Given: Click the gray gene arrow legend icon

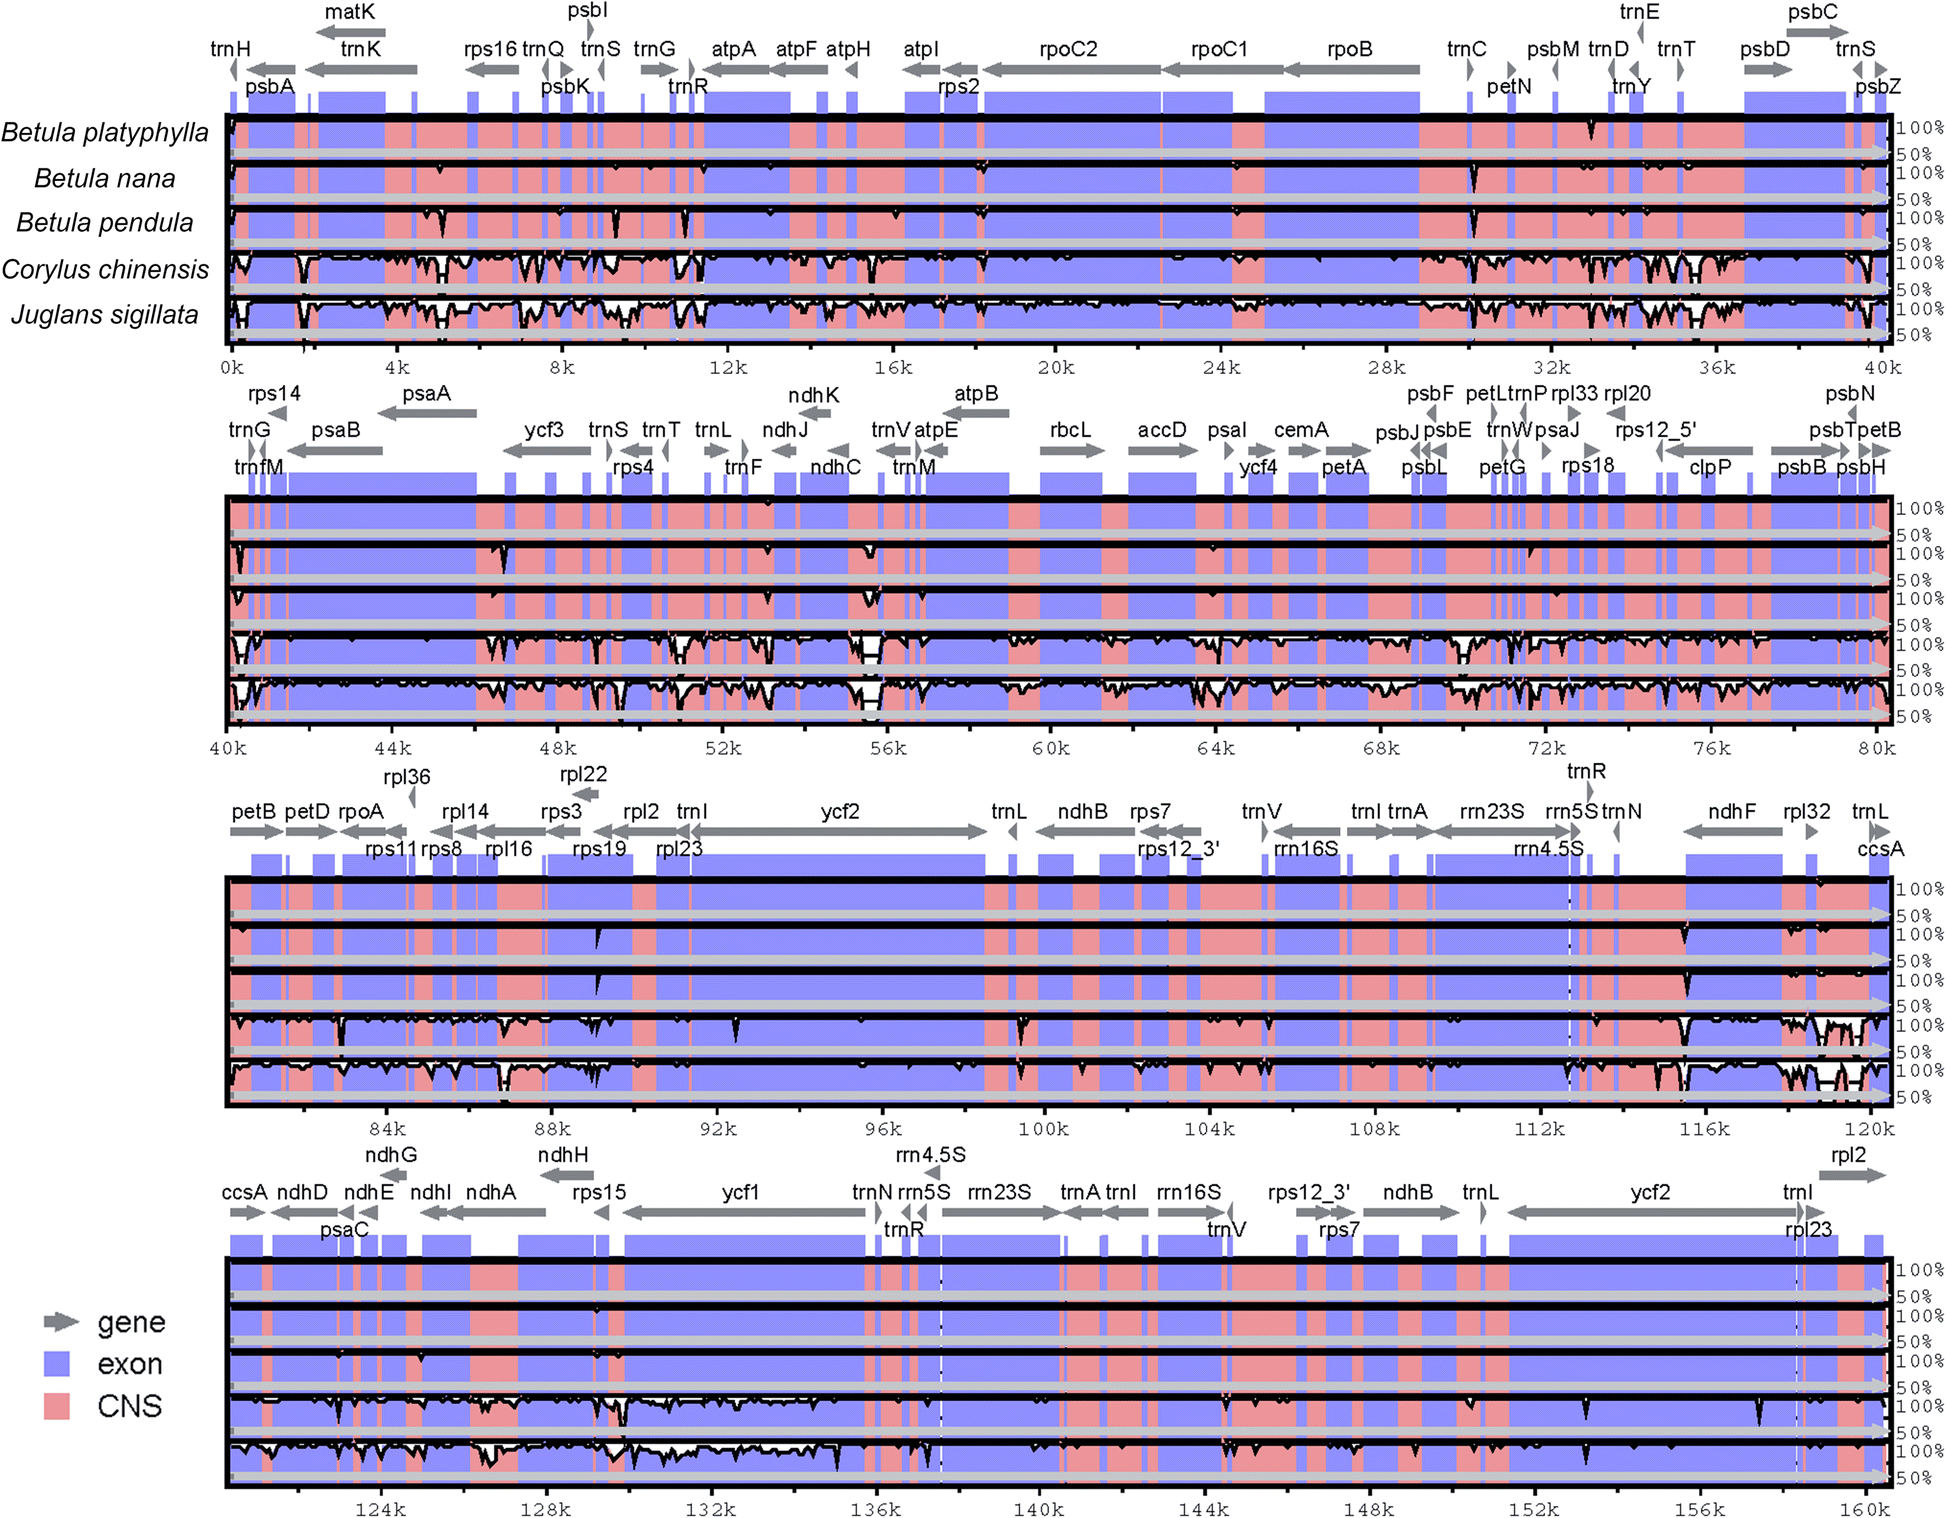Looking at the screenshot, I should (62, 1321).
